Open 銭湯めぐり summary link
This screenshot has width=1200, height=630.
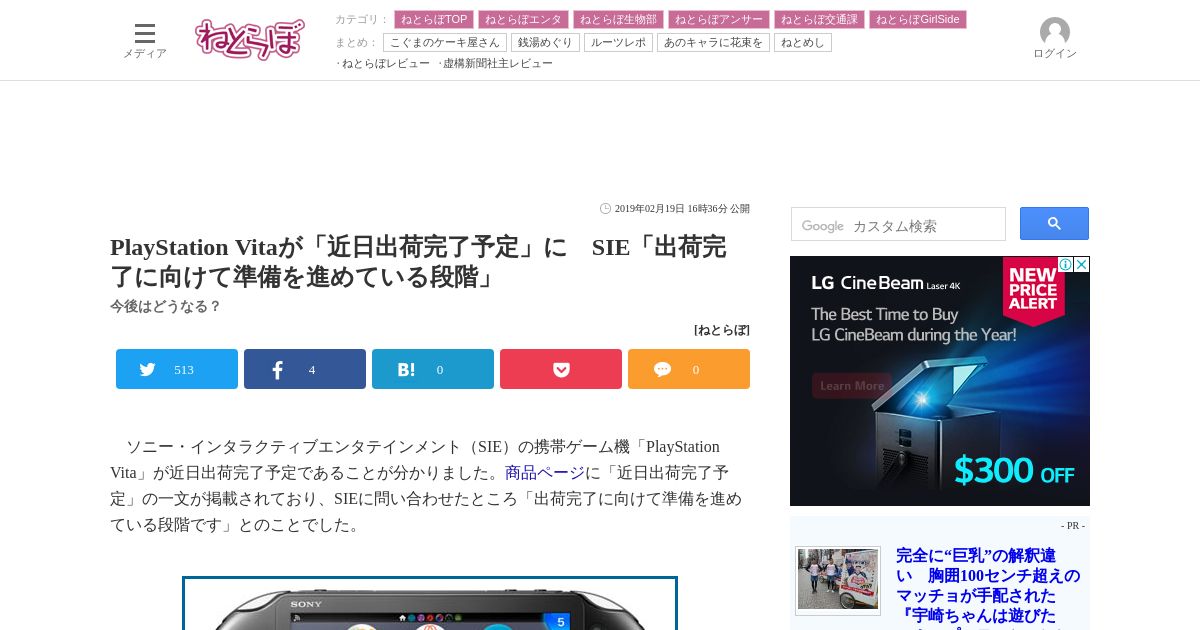[x=546, y=42]
